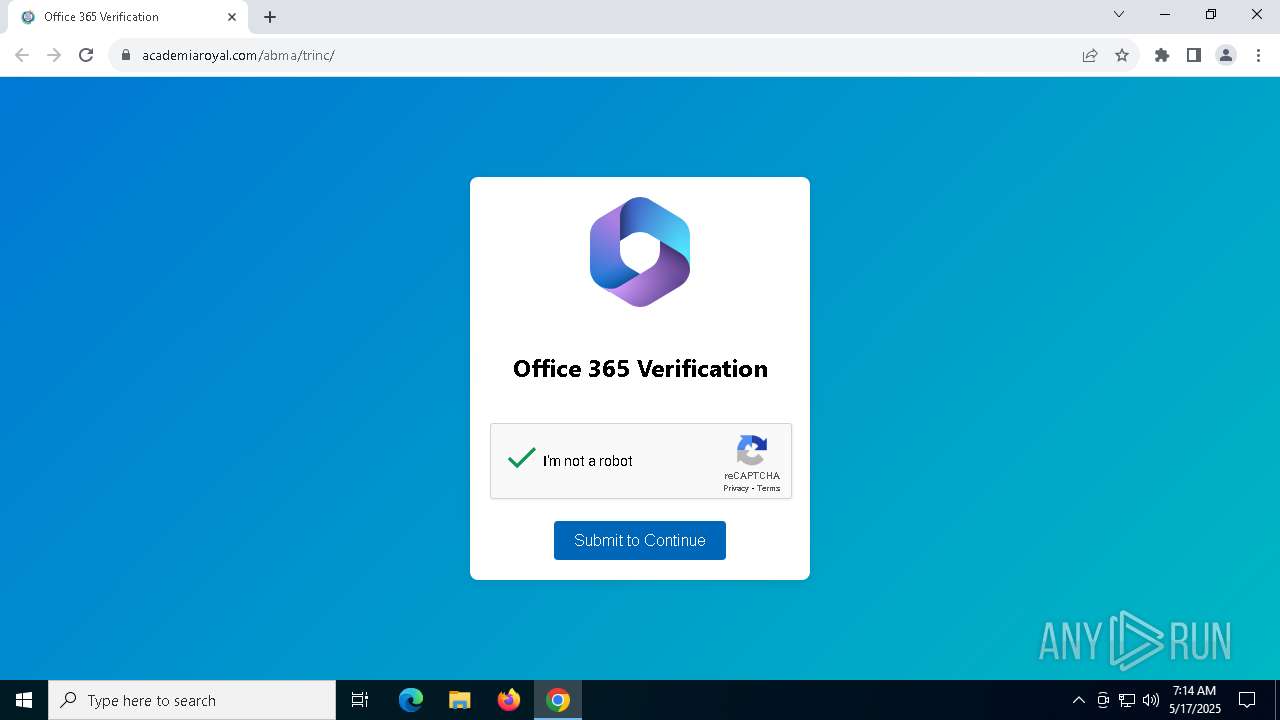Click the Office 365 logo image

click(x=640, y=252)
